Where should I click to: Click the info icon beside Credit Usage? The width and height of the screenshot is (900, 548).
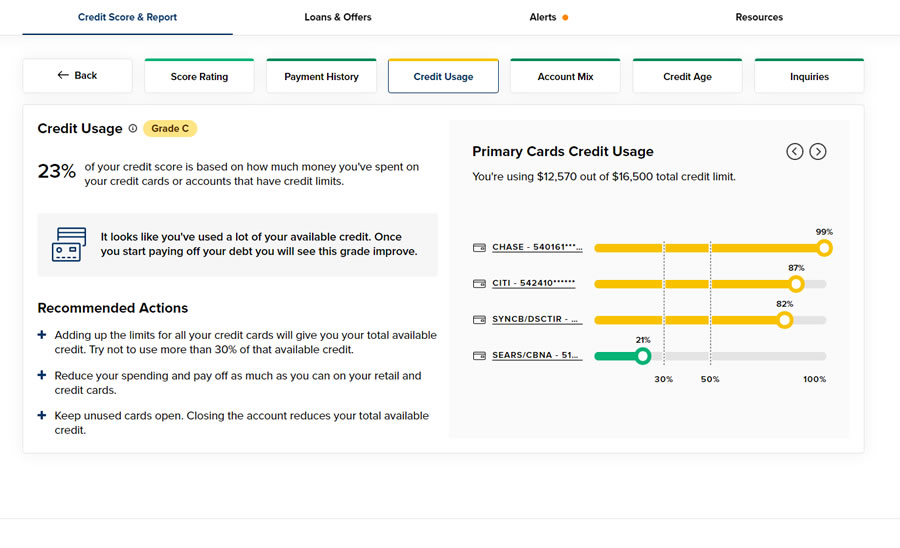(133, 129)
